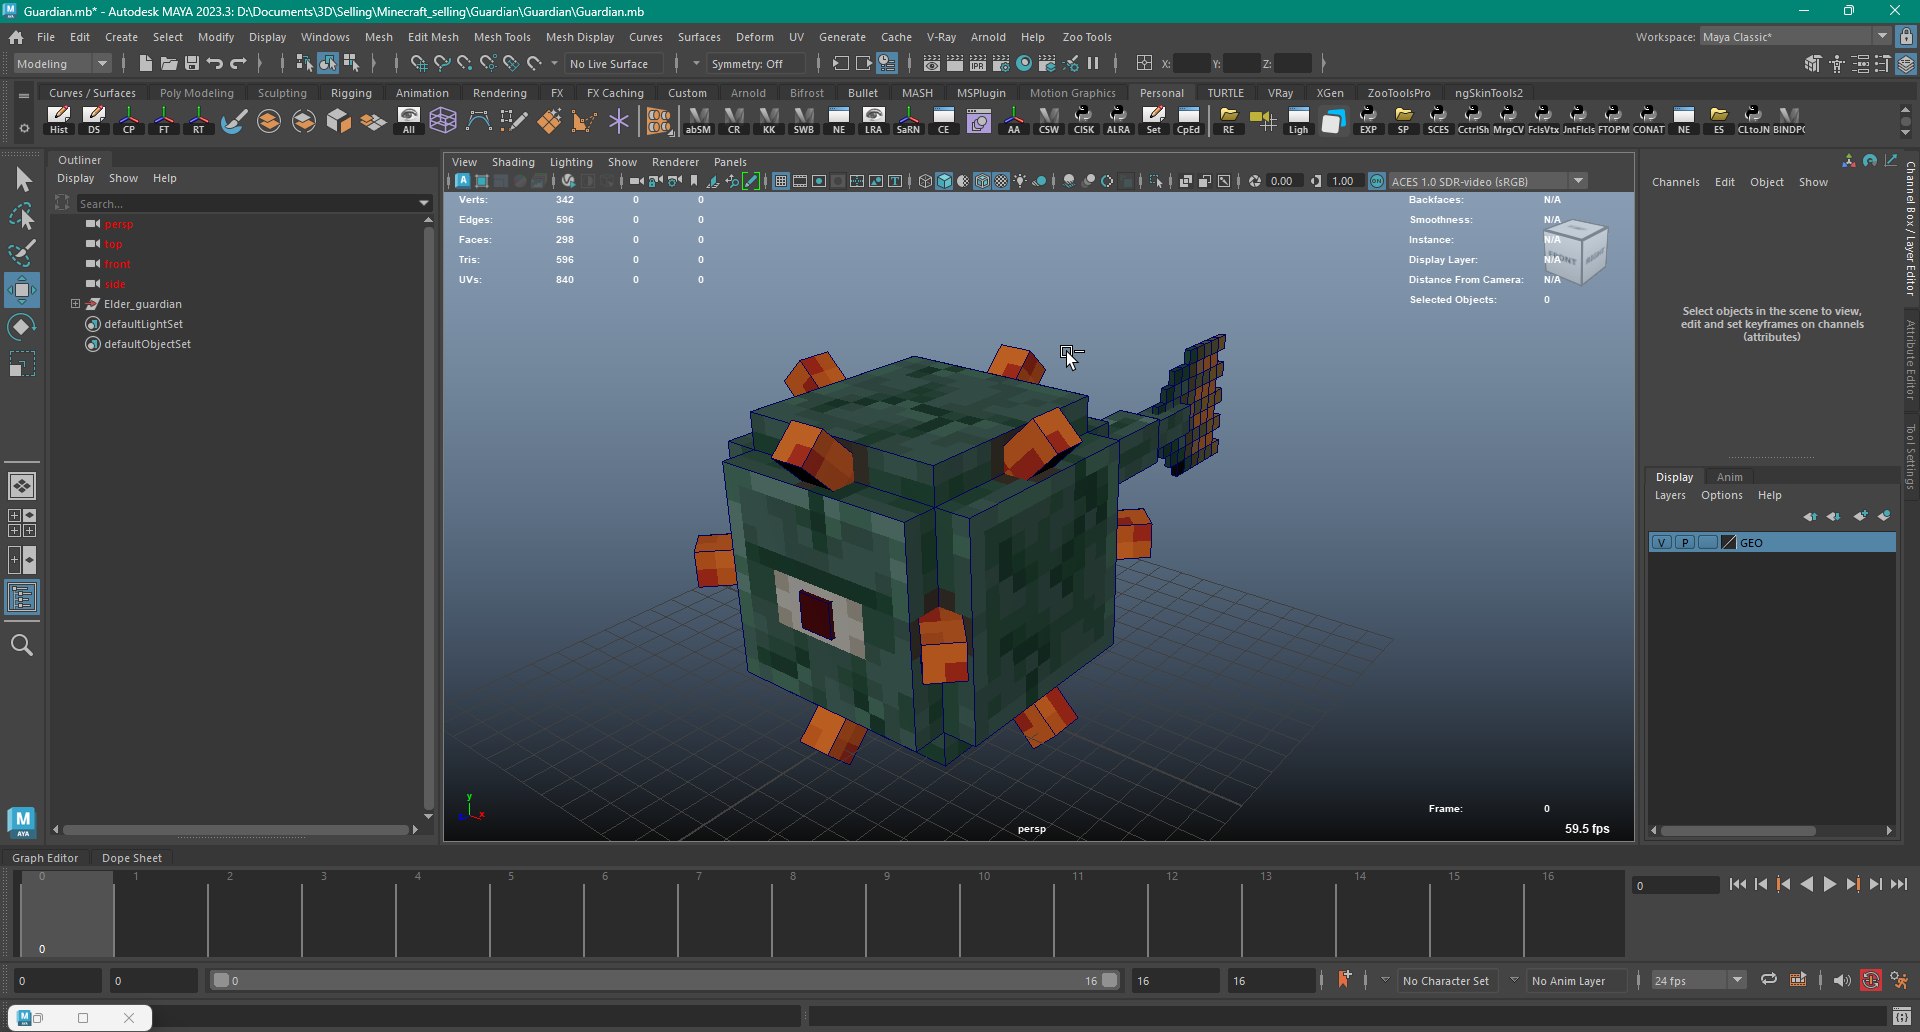The image size is (1920, 1032).
Task: Switch to the Anim layer tab
Action: (1729, 477)
